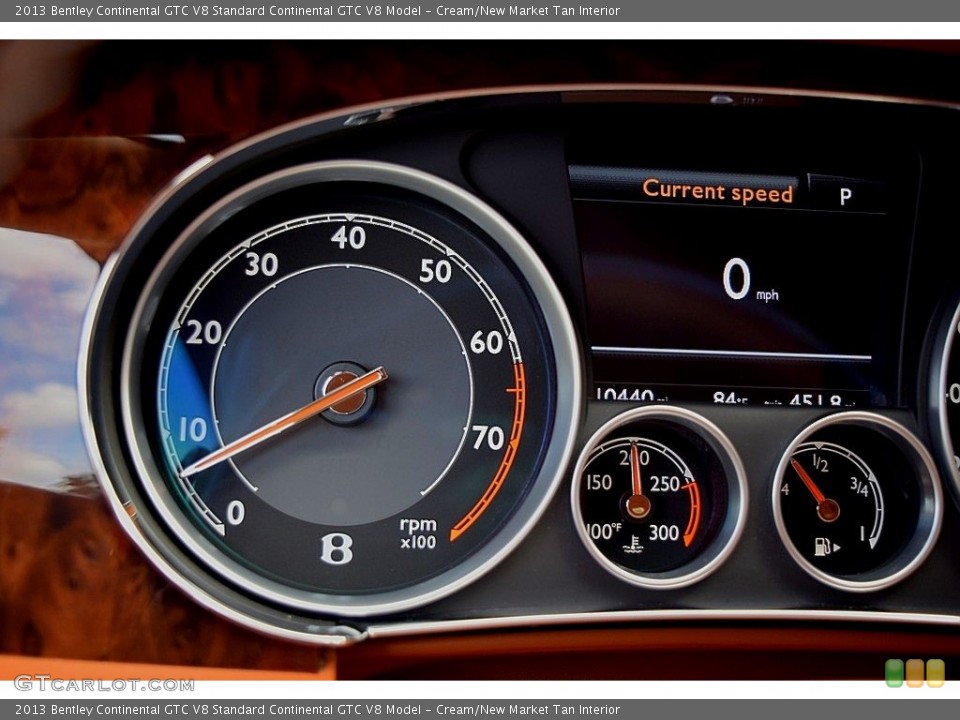Click the 'rpm x100' label
The image size is (960, 720).
tap(418, 533)
